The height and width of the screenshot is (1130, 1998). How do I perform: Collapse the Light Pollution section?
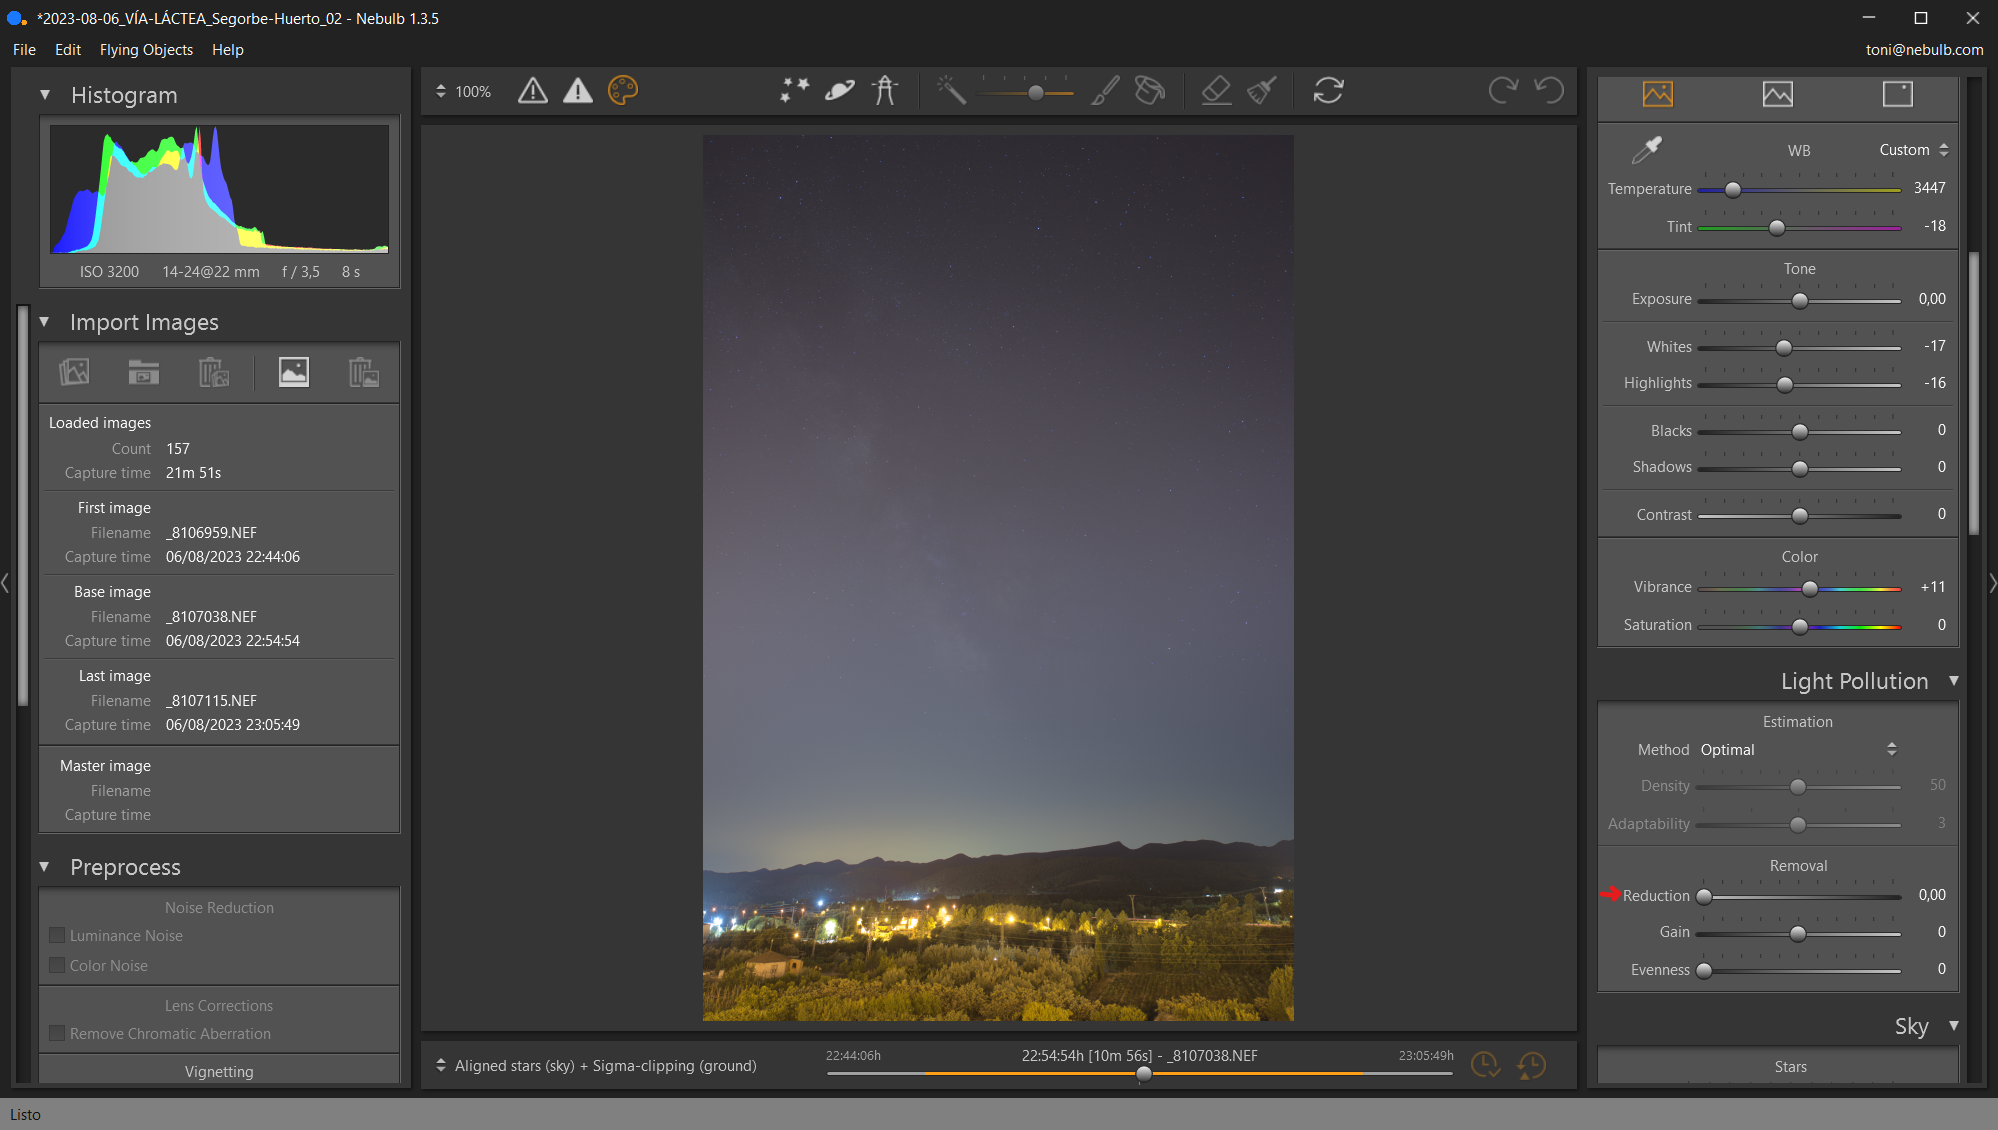1953,681
